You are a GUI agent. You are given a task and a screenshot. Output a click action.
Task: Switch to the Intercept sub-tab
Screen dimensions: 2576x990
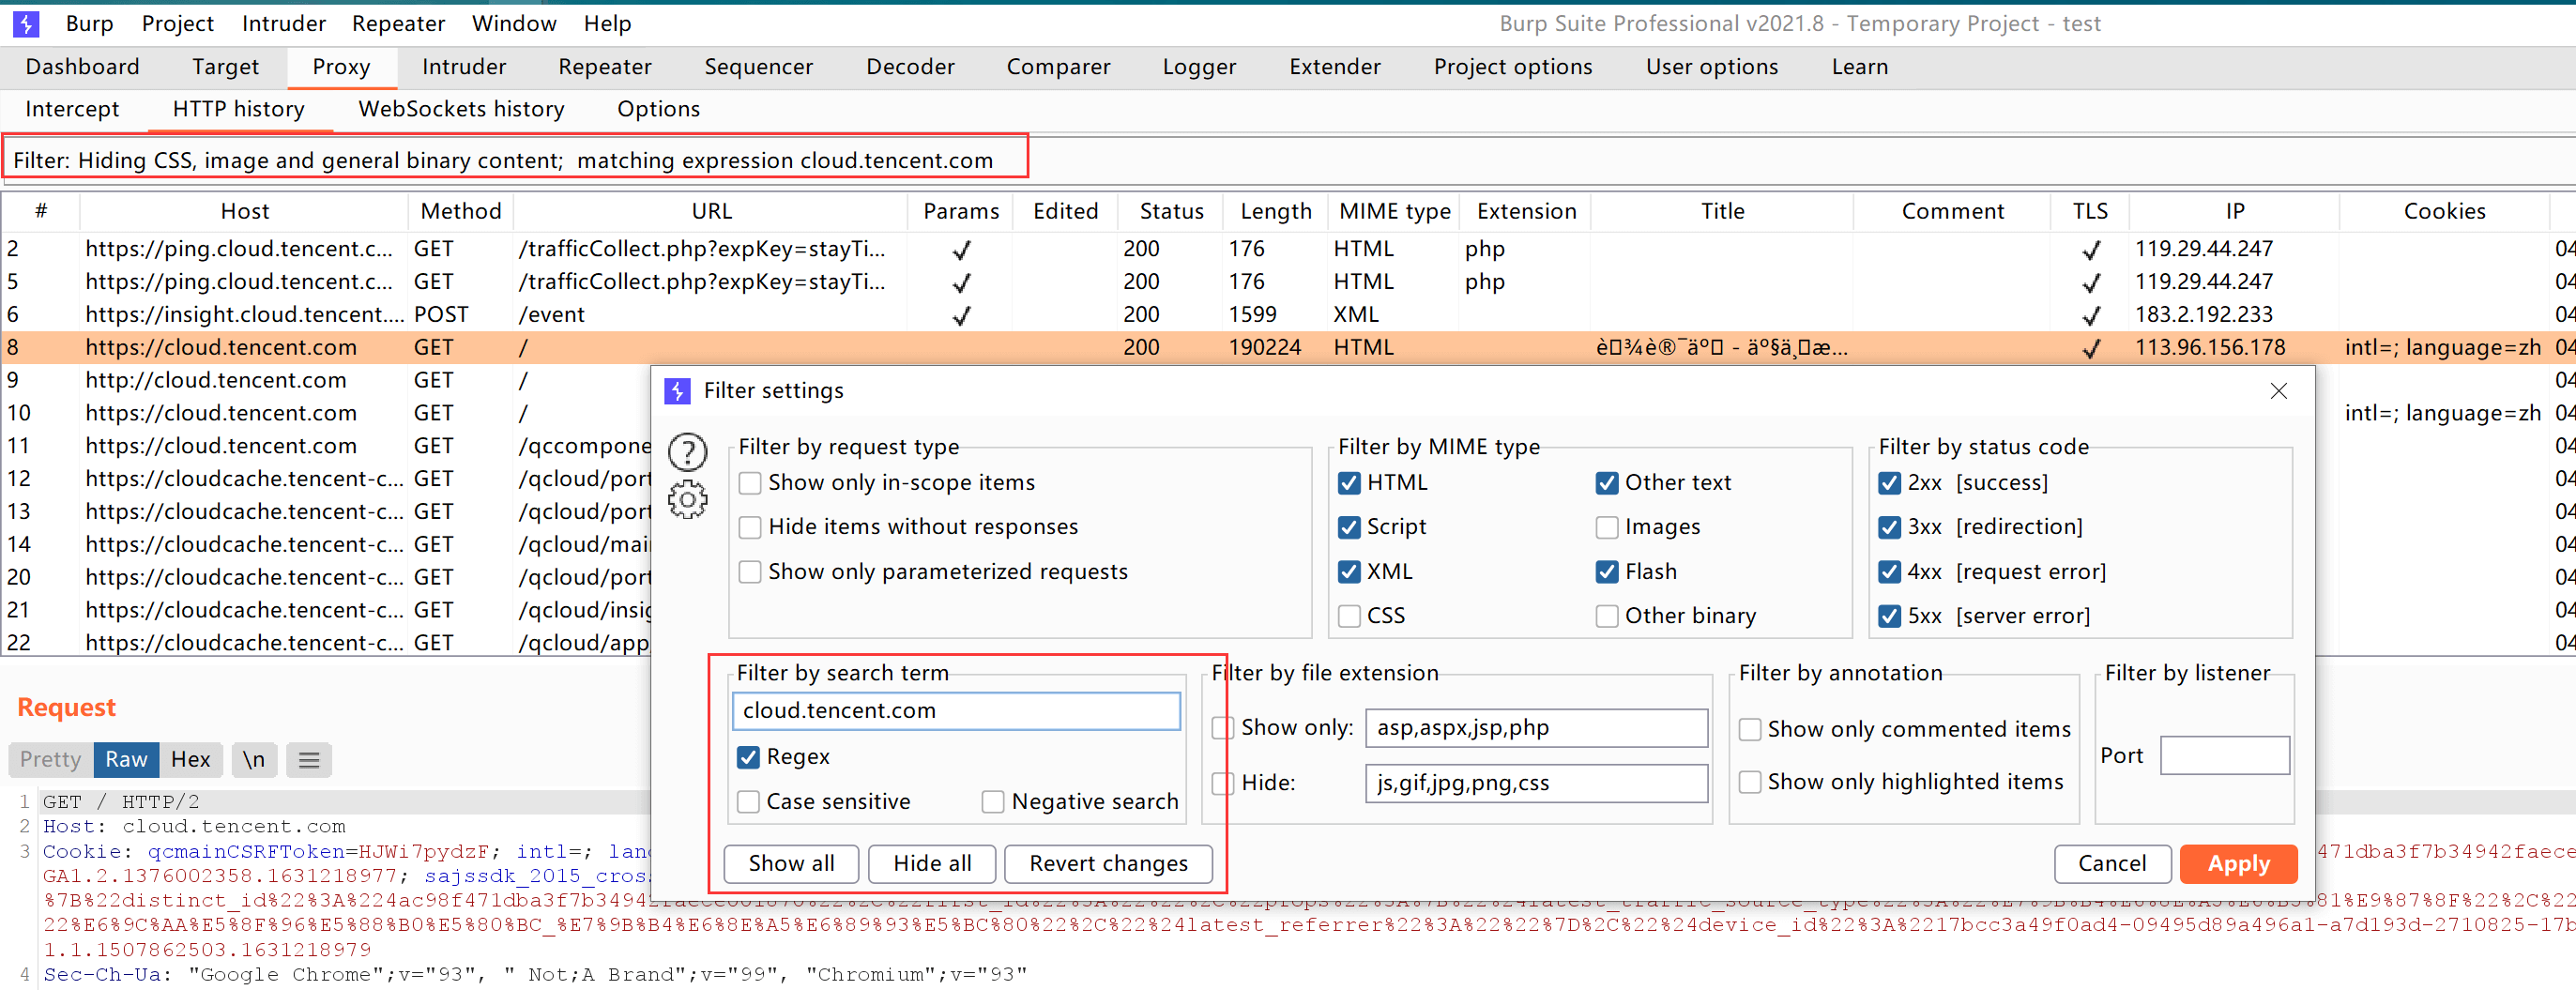72,109
